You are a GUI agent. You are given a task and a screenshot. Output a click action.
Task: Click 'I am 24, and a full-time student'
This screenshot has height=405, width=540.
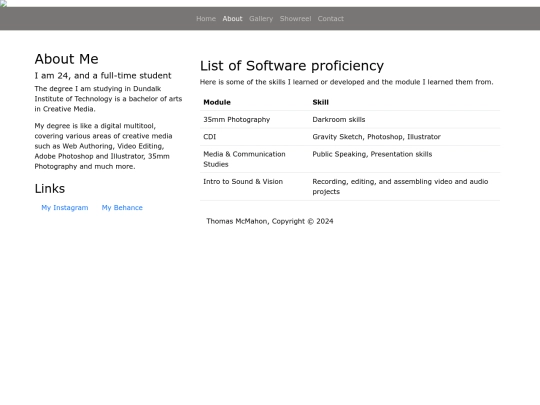pos(103,75)
